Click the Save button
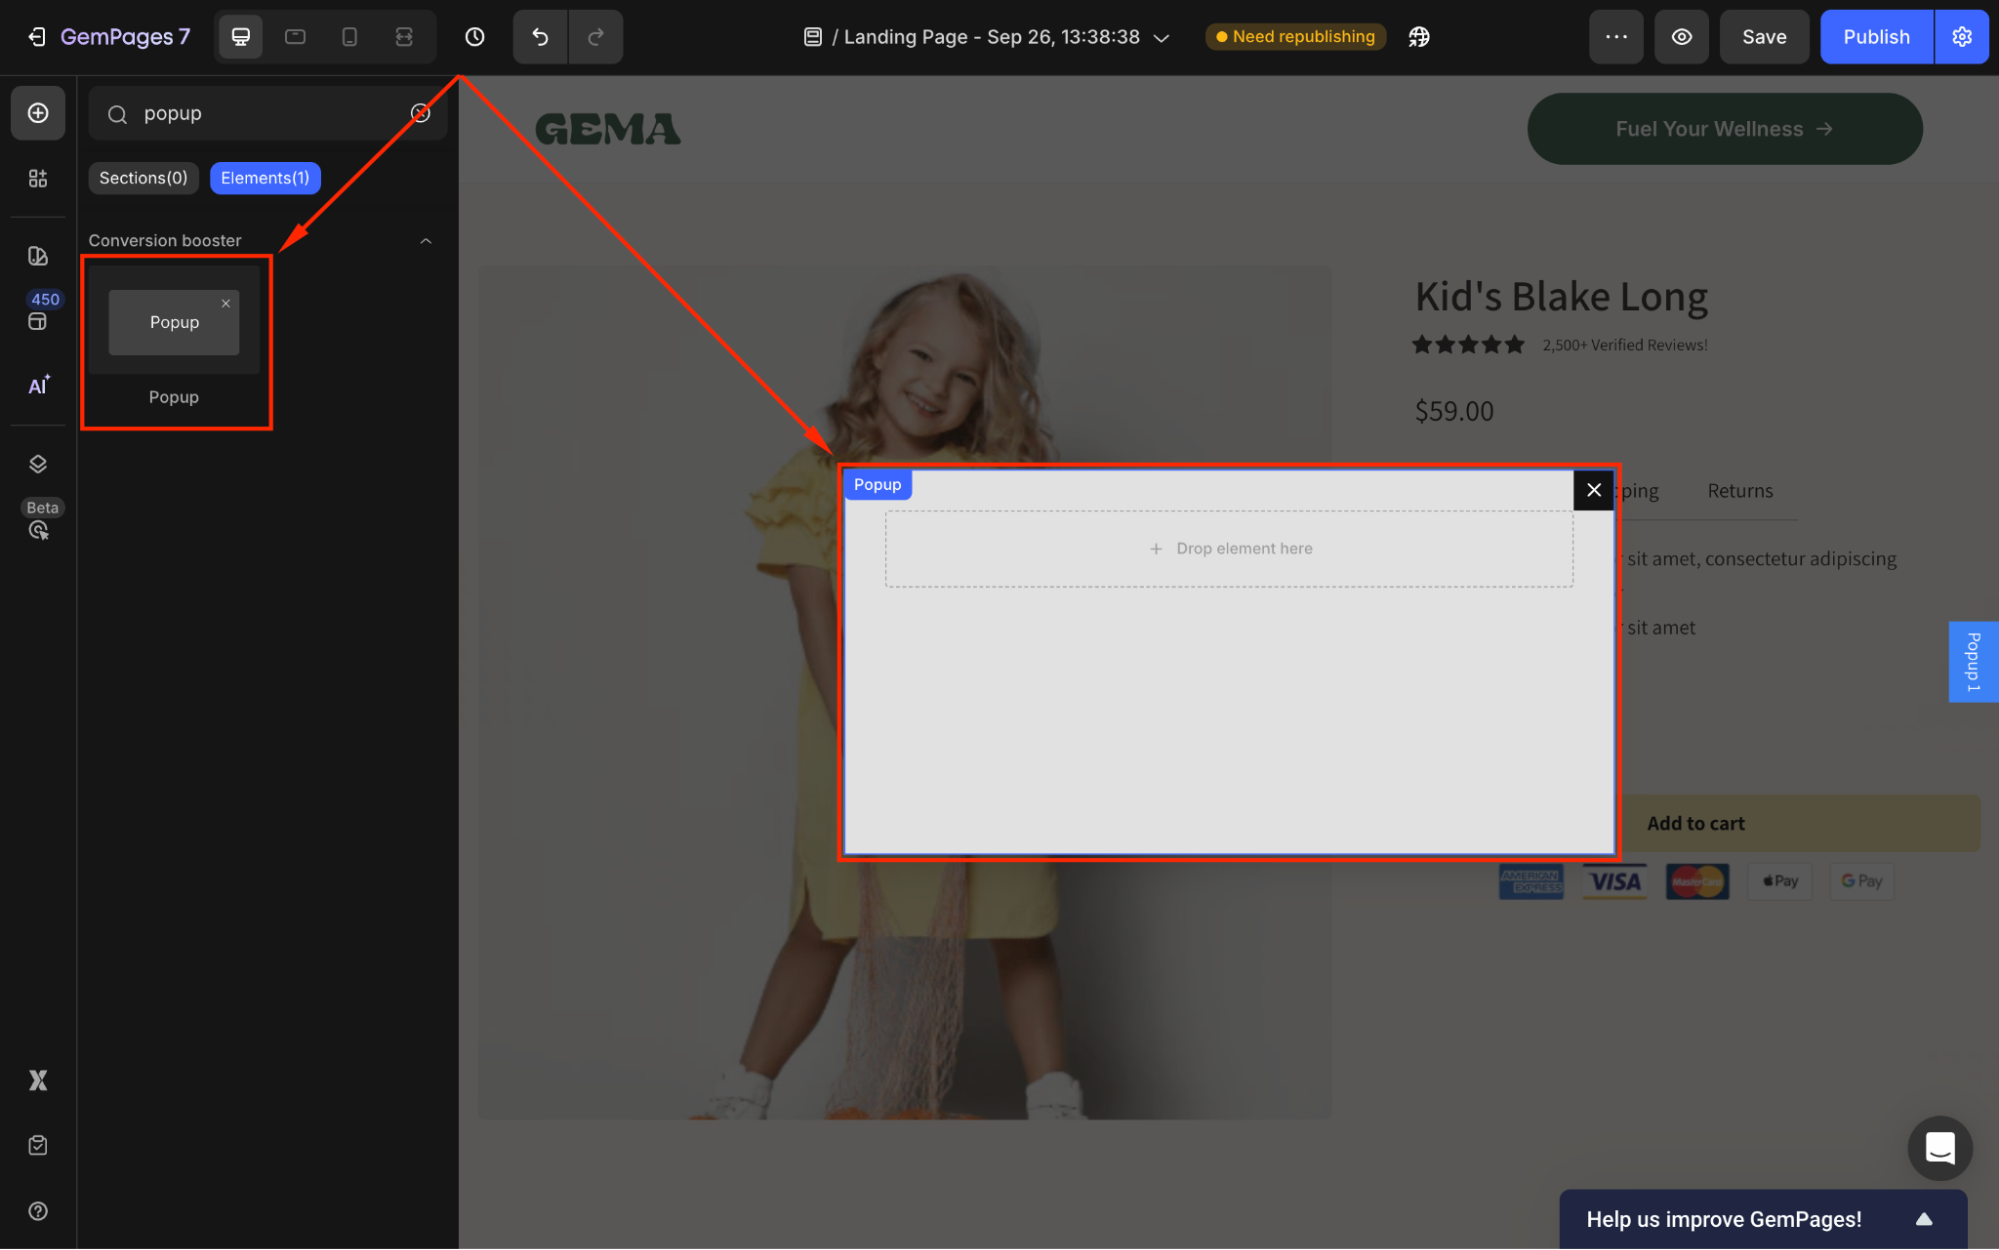1999x1250 pixels. [1764, 37]
